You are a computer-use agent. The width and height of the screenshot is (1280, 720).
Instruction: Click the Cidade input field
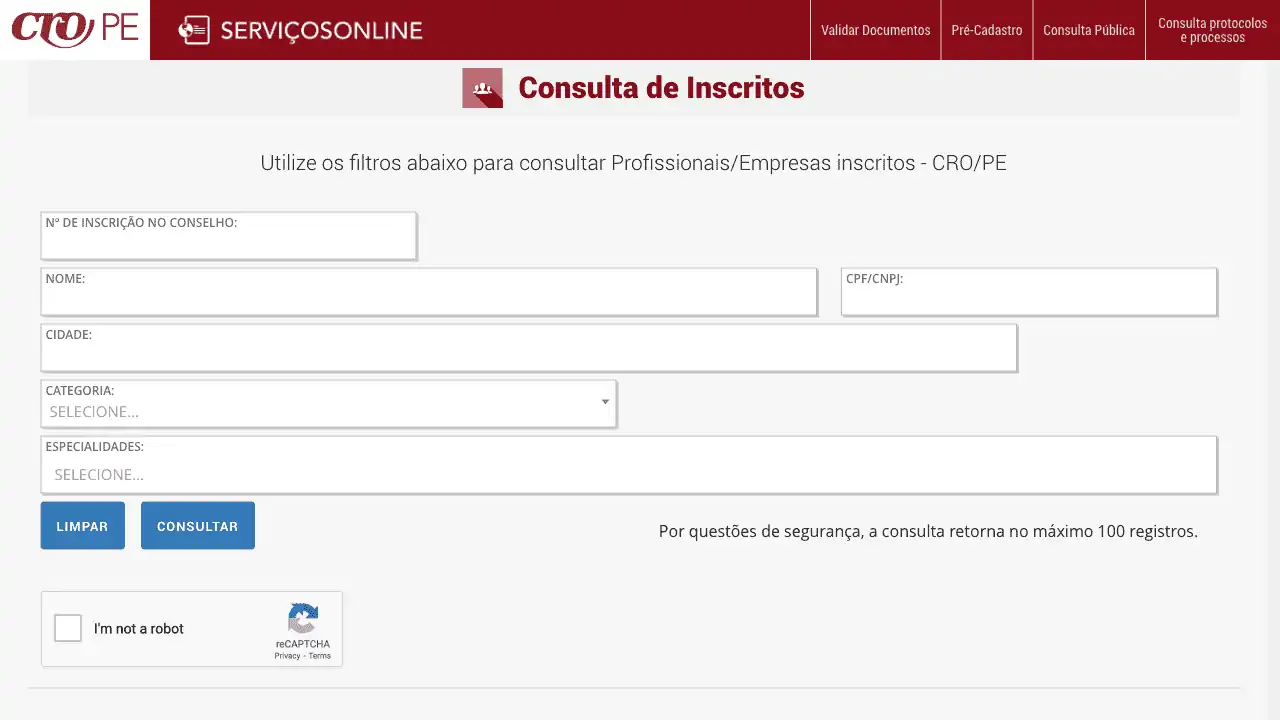(x=528, y=355)
